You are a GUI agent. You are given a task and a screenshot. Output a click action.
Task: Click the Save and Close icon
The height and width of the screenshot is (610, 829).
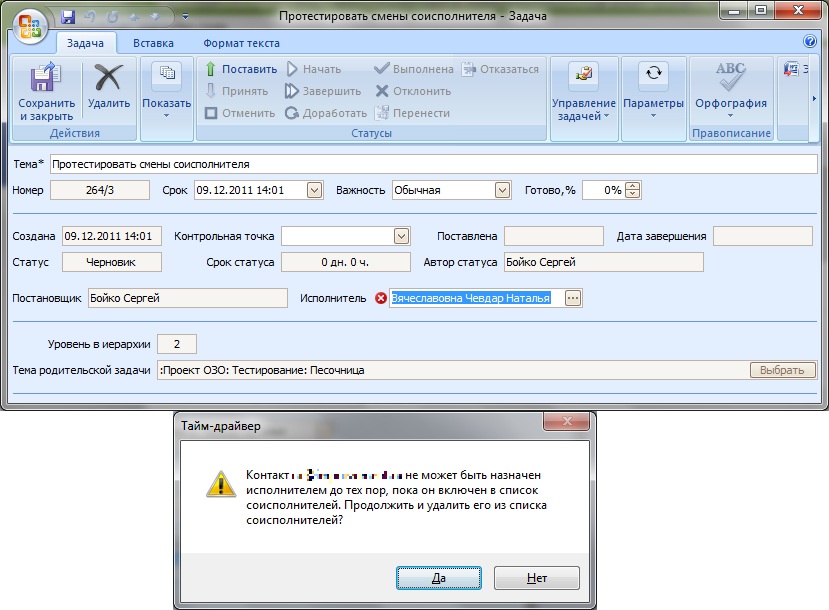[46, 79]
